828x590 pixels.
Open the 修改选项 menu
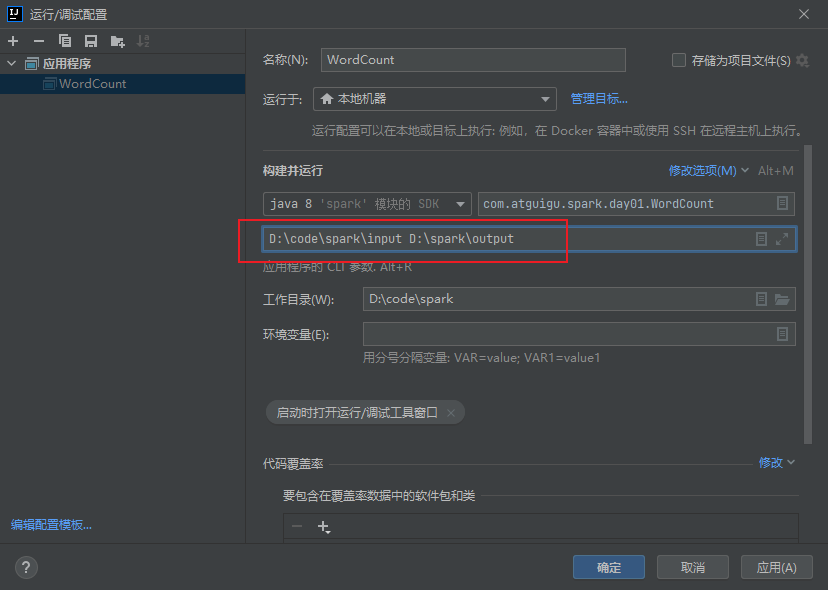[708, 171]
